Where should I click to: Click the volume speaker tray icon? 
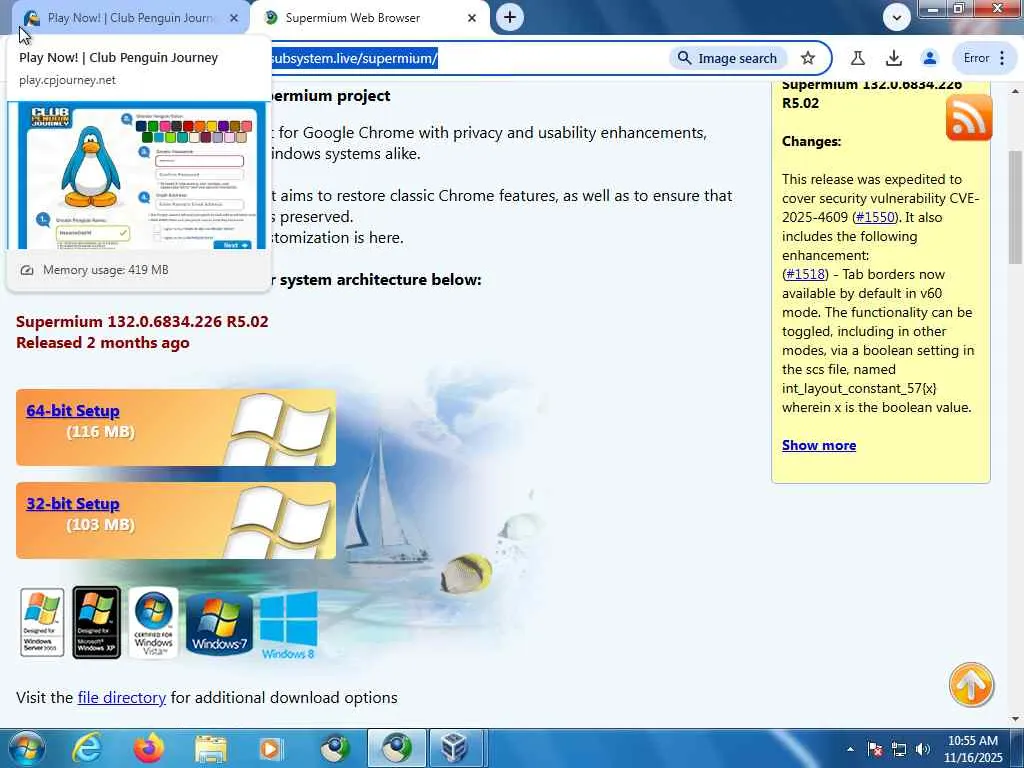tap(922, 749)
